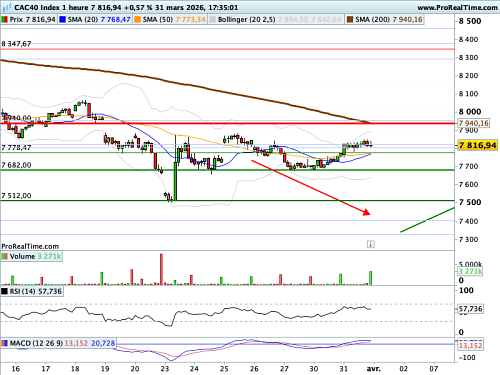
Task: Click the 8 500 price axis label
Action: [x=470, y=21]
